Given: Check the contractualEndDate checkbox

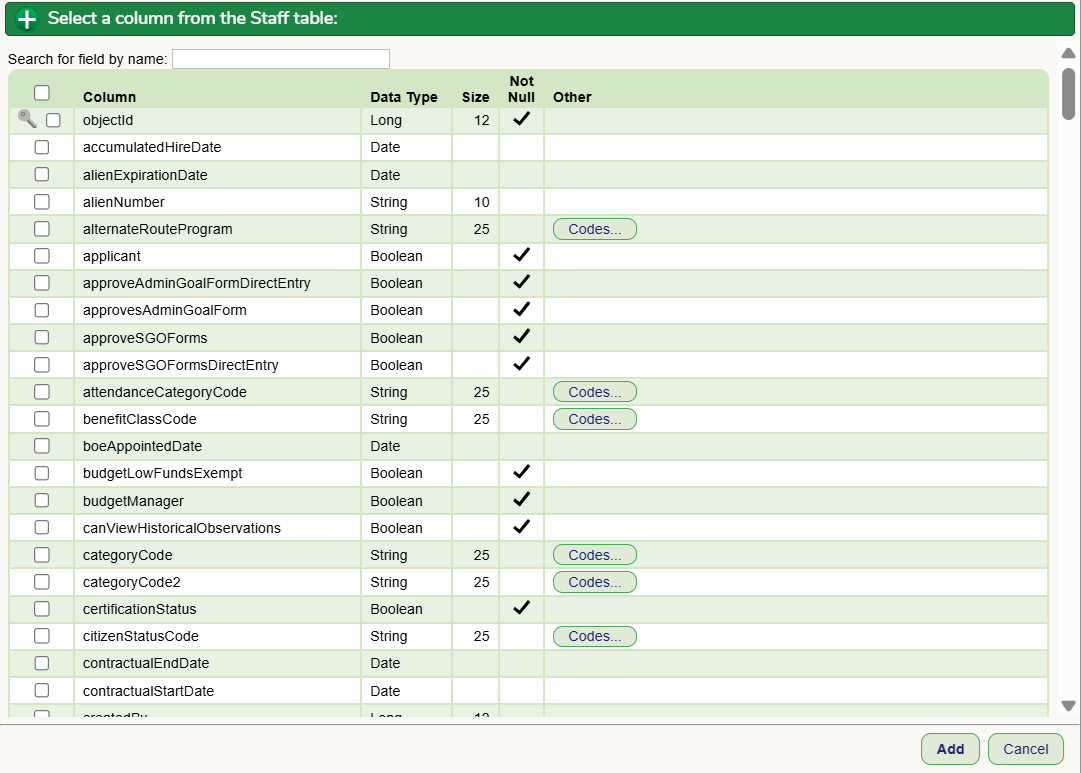Looking at the screenshot, I should [x=42, y=663].
